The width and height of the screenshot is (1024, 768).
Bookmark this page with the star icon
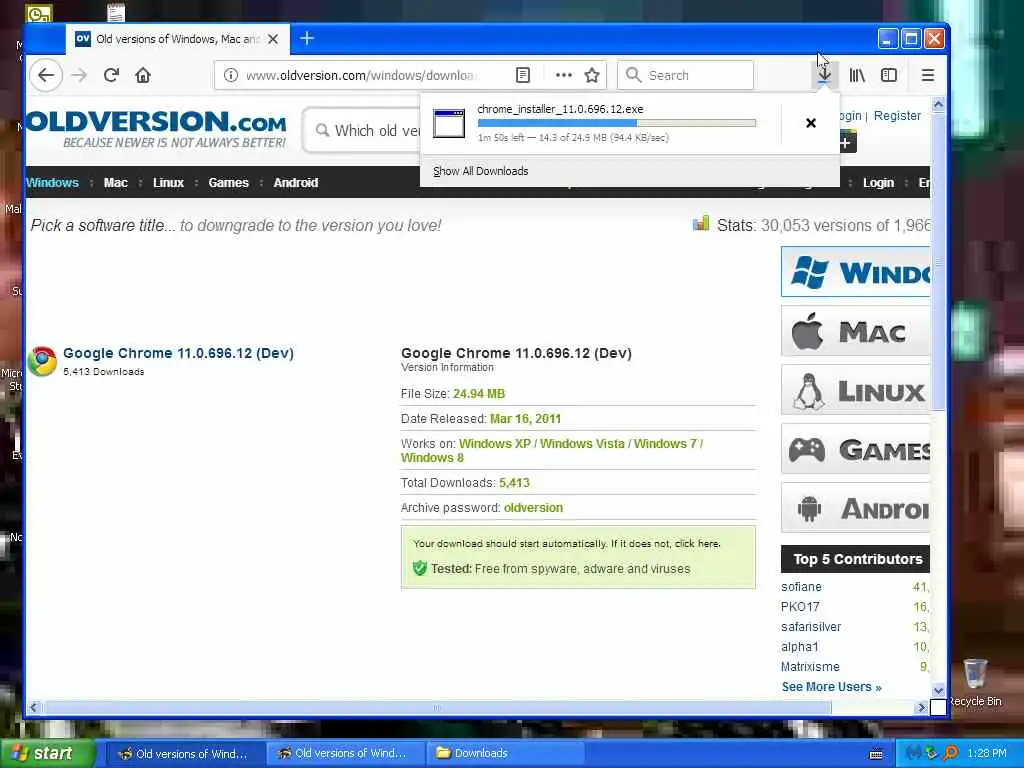[592, 75]
